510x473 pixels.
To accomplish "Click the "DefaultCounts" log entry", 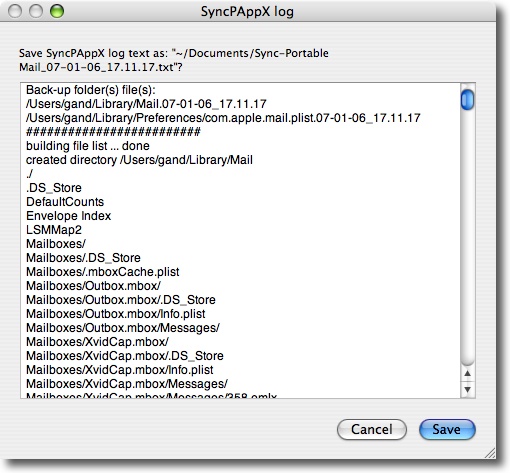I will pyautogui.click(x=65, y=202).
